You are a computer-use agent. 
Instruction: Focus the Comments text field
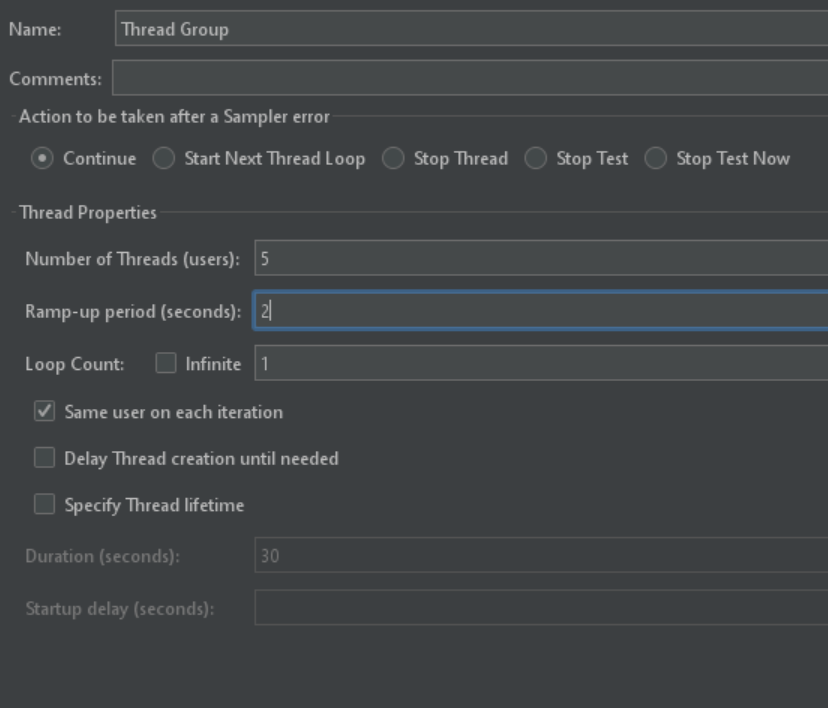[470, 78]
